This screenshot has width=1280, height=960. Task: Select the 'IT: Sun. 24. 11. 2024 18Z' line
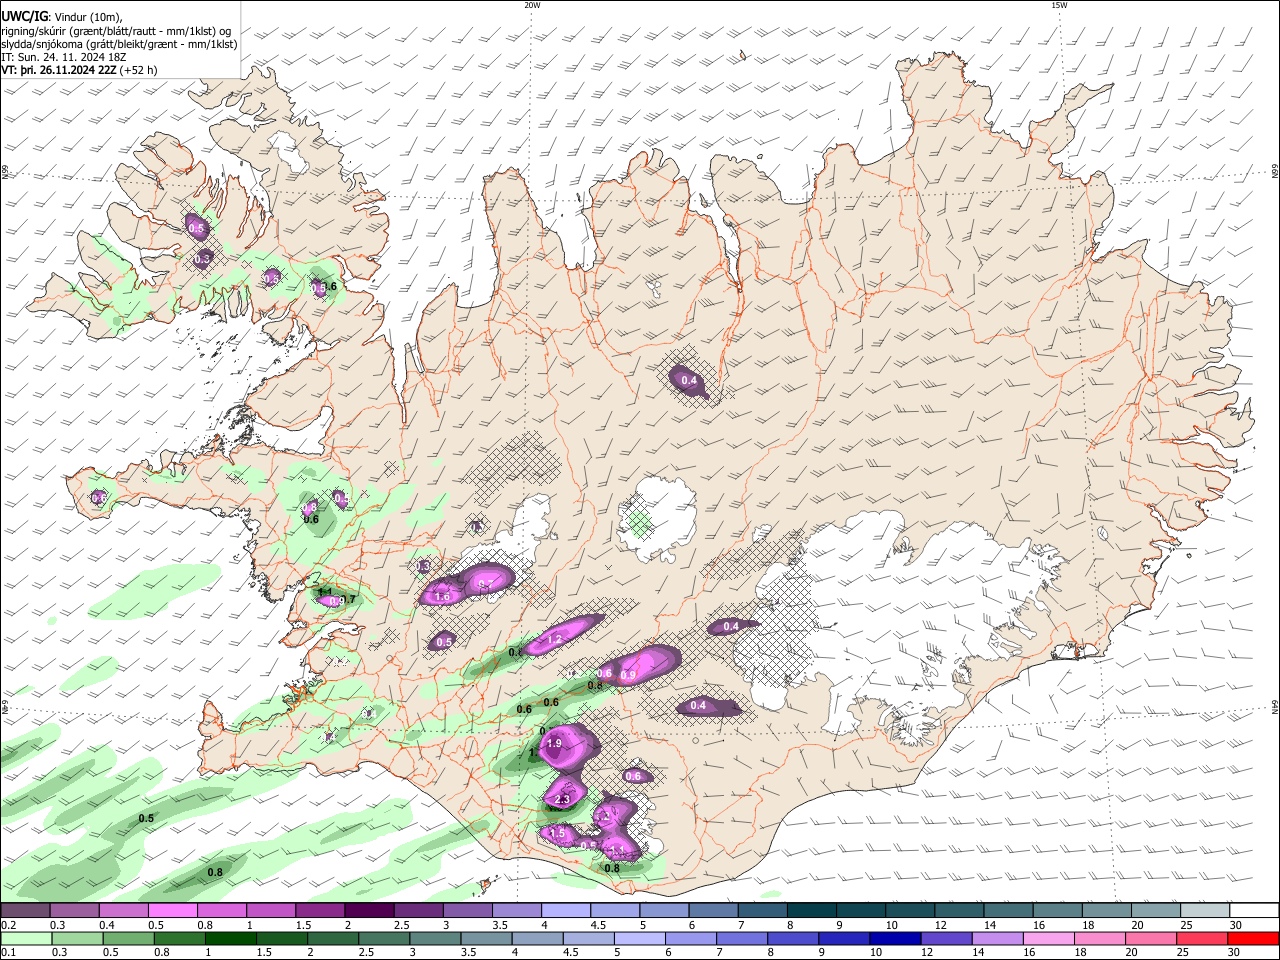[x=64, y=57]
